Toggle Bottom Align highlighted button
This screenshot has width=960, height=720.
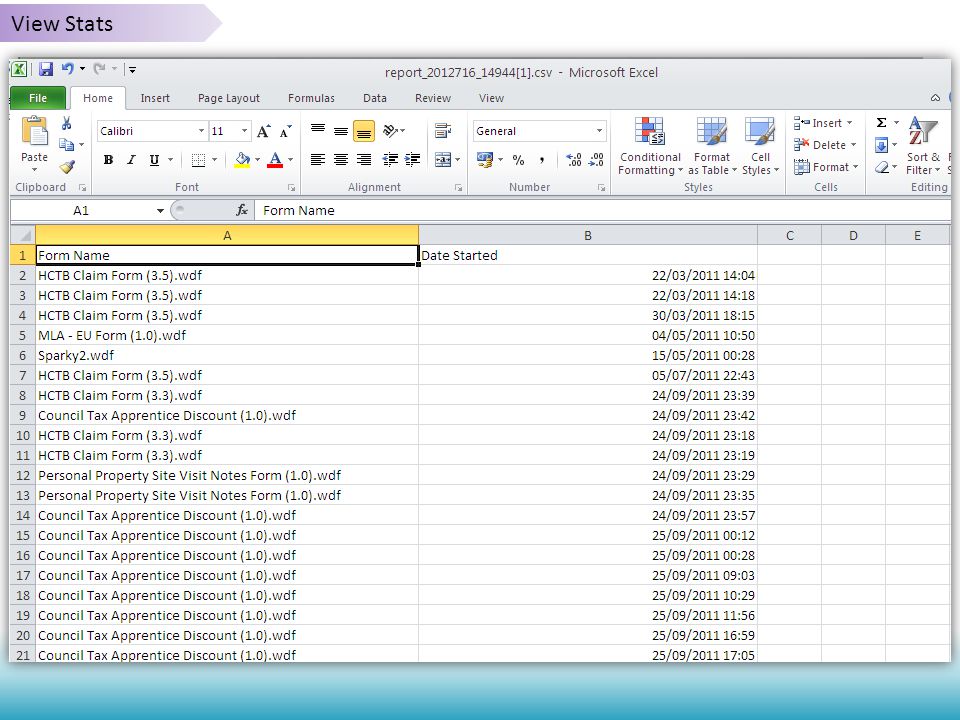[364, 131]
